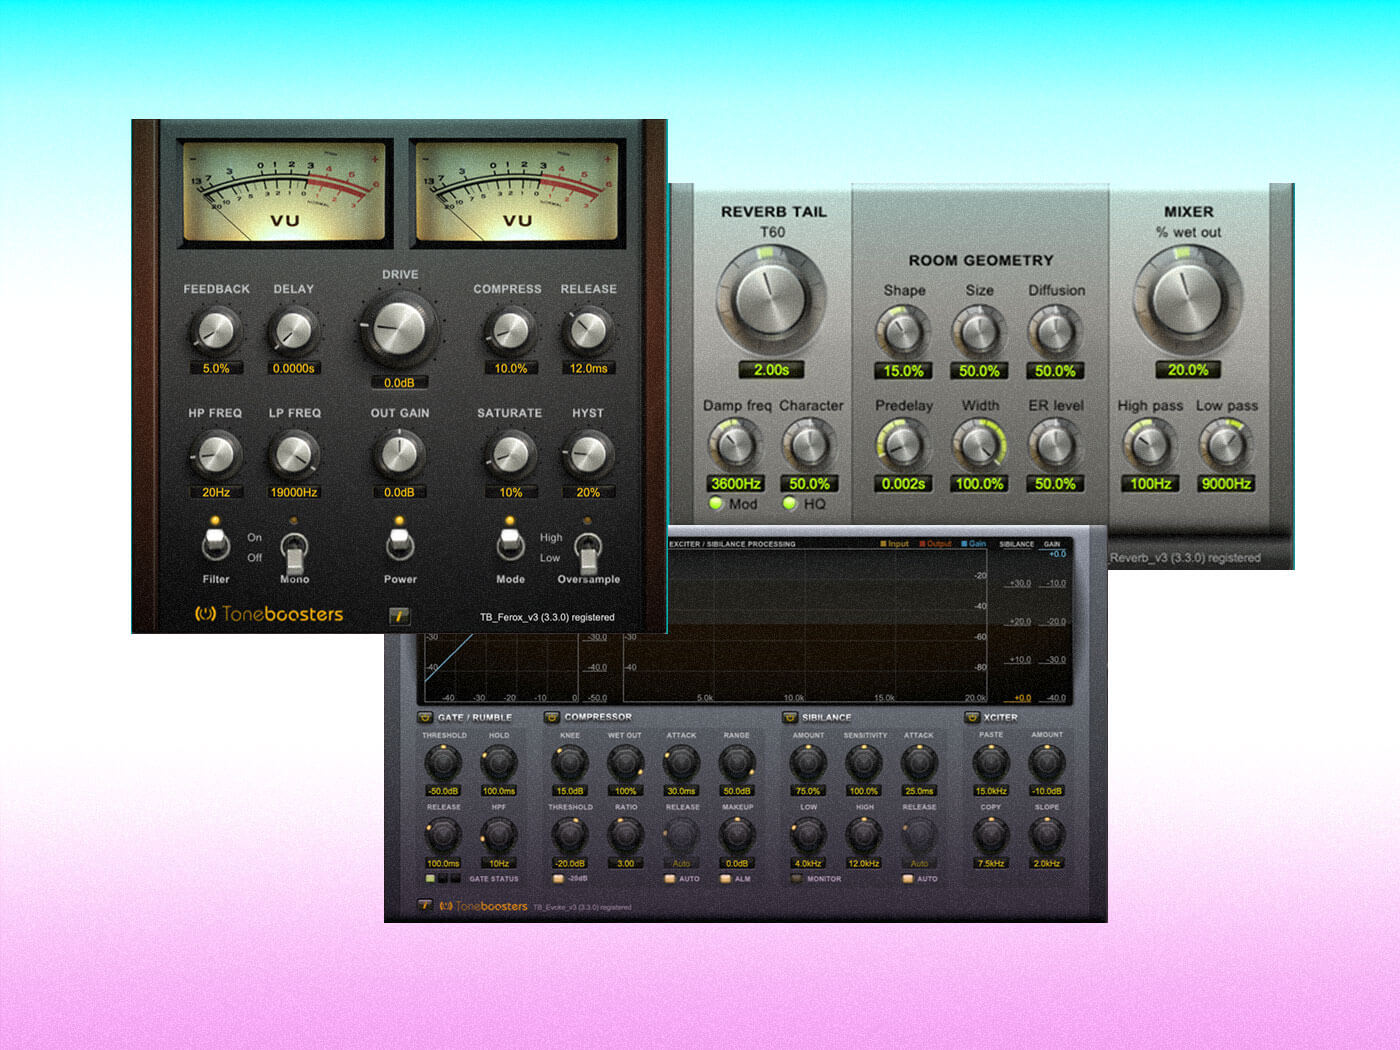The image size is (1400, 1050).
Task: Click the ER level knob in Reverb
Action: pos(1055,445)
